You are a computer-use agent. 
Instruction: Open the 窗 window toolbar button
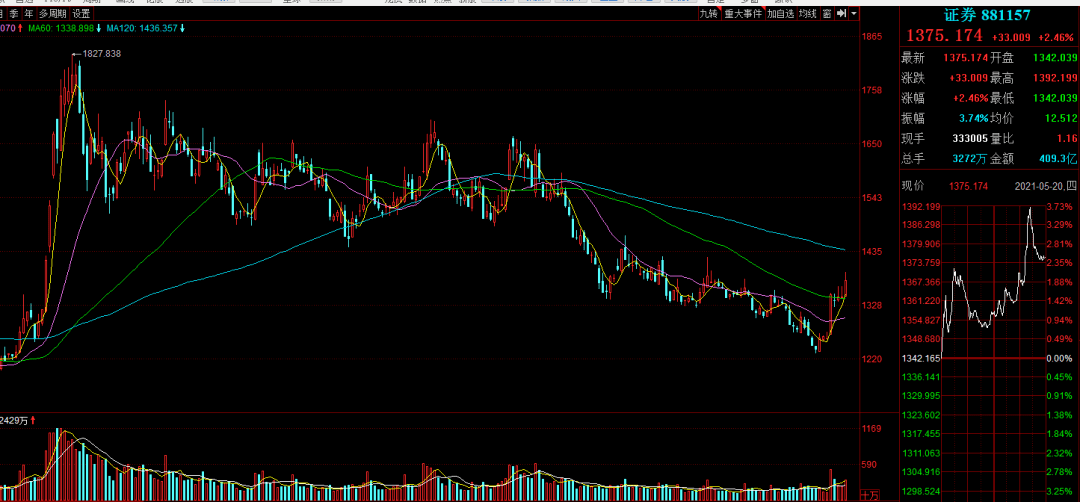pyautogui.click(x=826, y=14)
